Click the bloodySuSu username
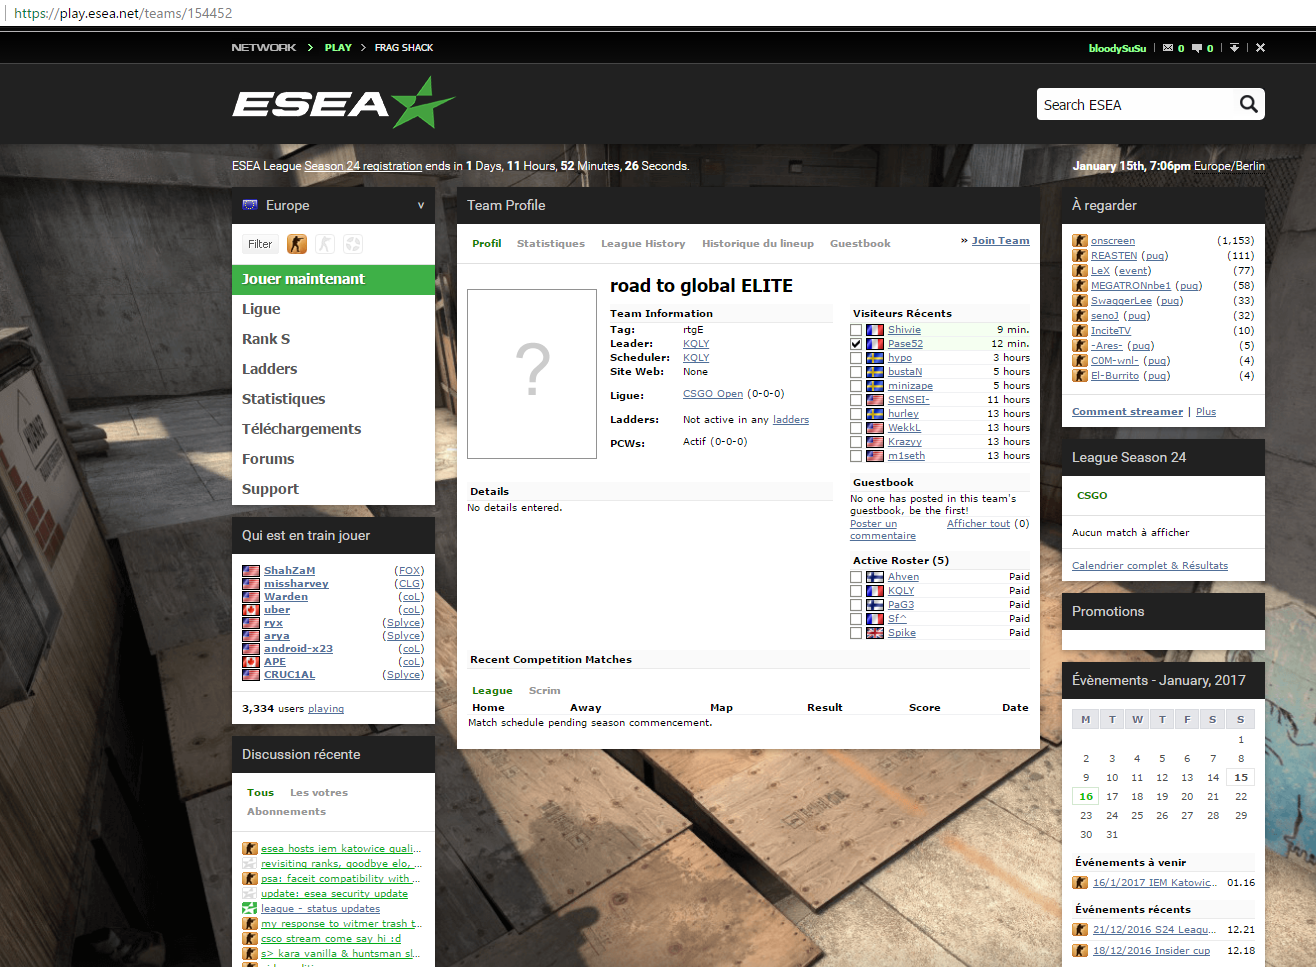Image resolution: width=1316 pixels, height=967 pixels. pos(1117,48)
